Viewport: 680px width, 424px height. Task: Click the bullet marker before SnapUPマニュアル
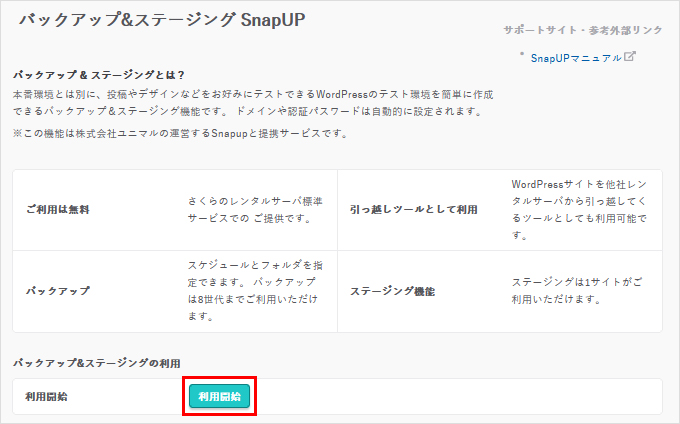pyautogui.click(x=521, y=56)
